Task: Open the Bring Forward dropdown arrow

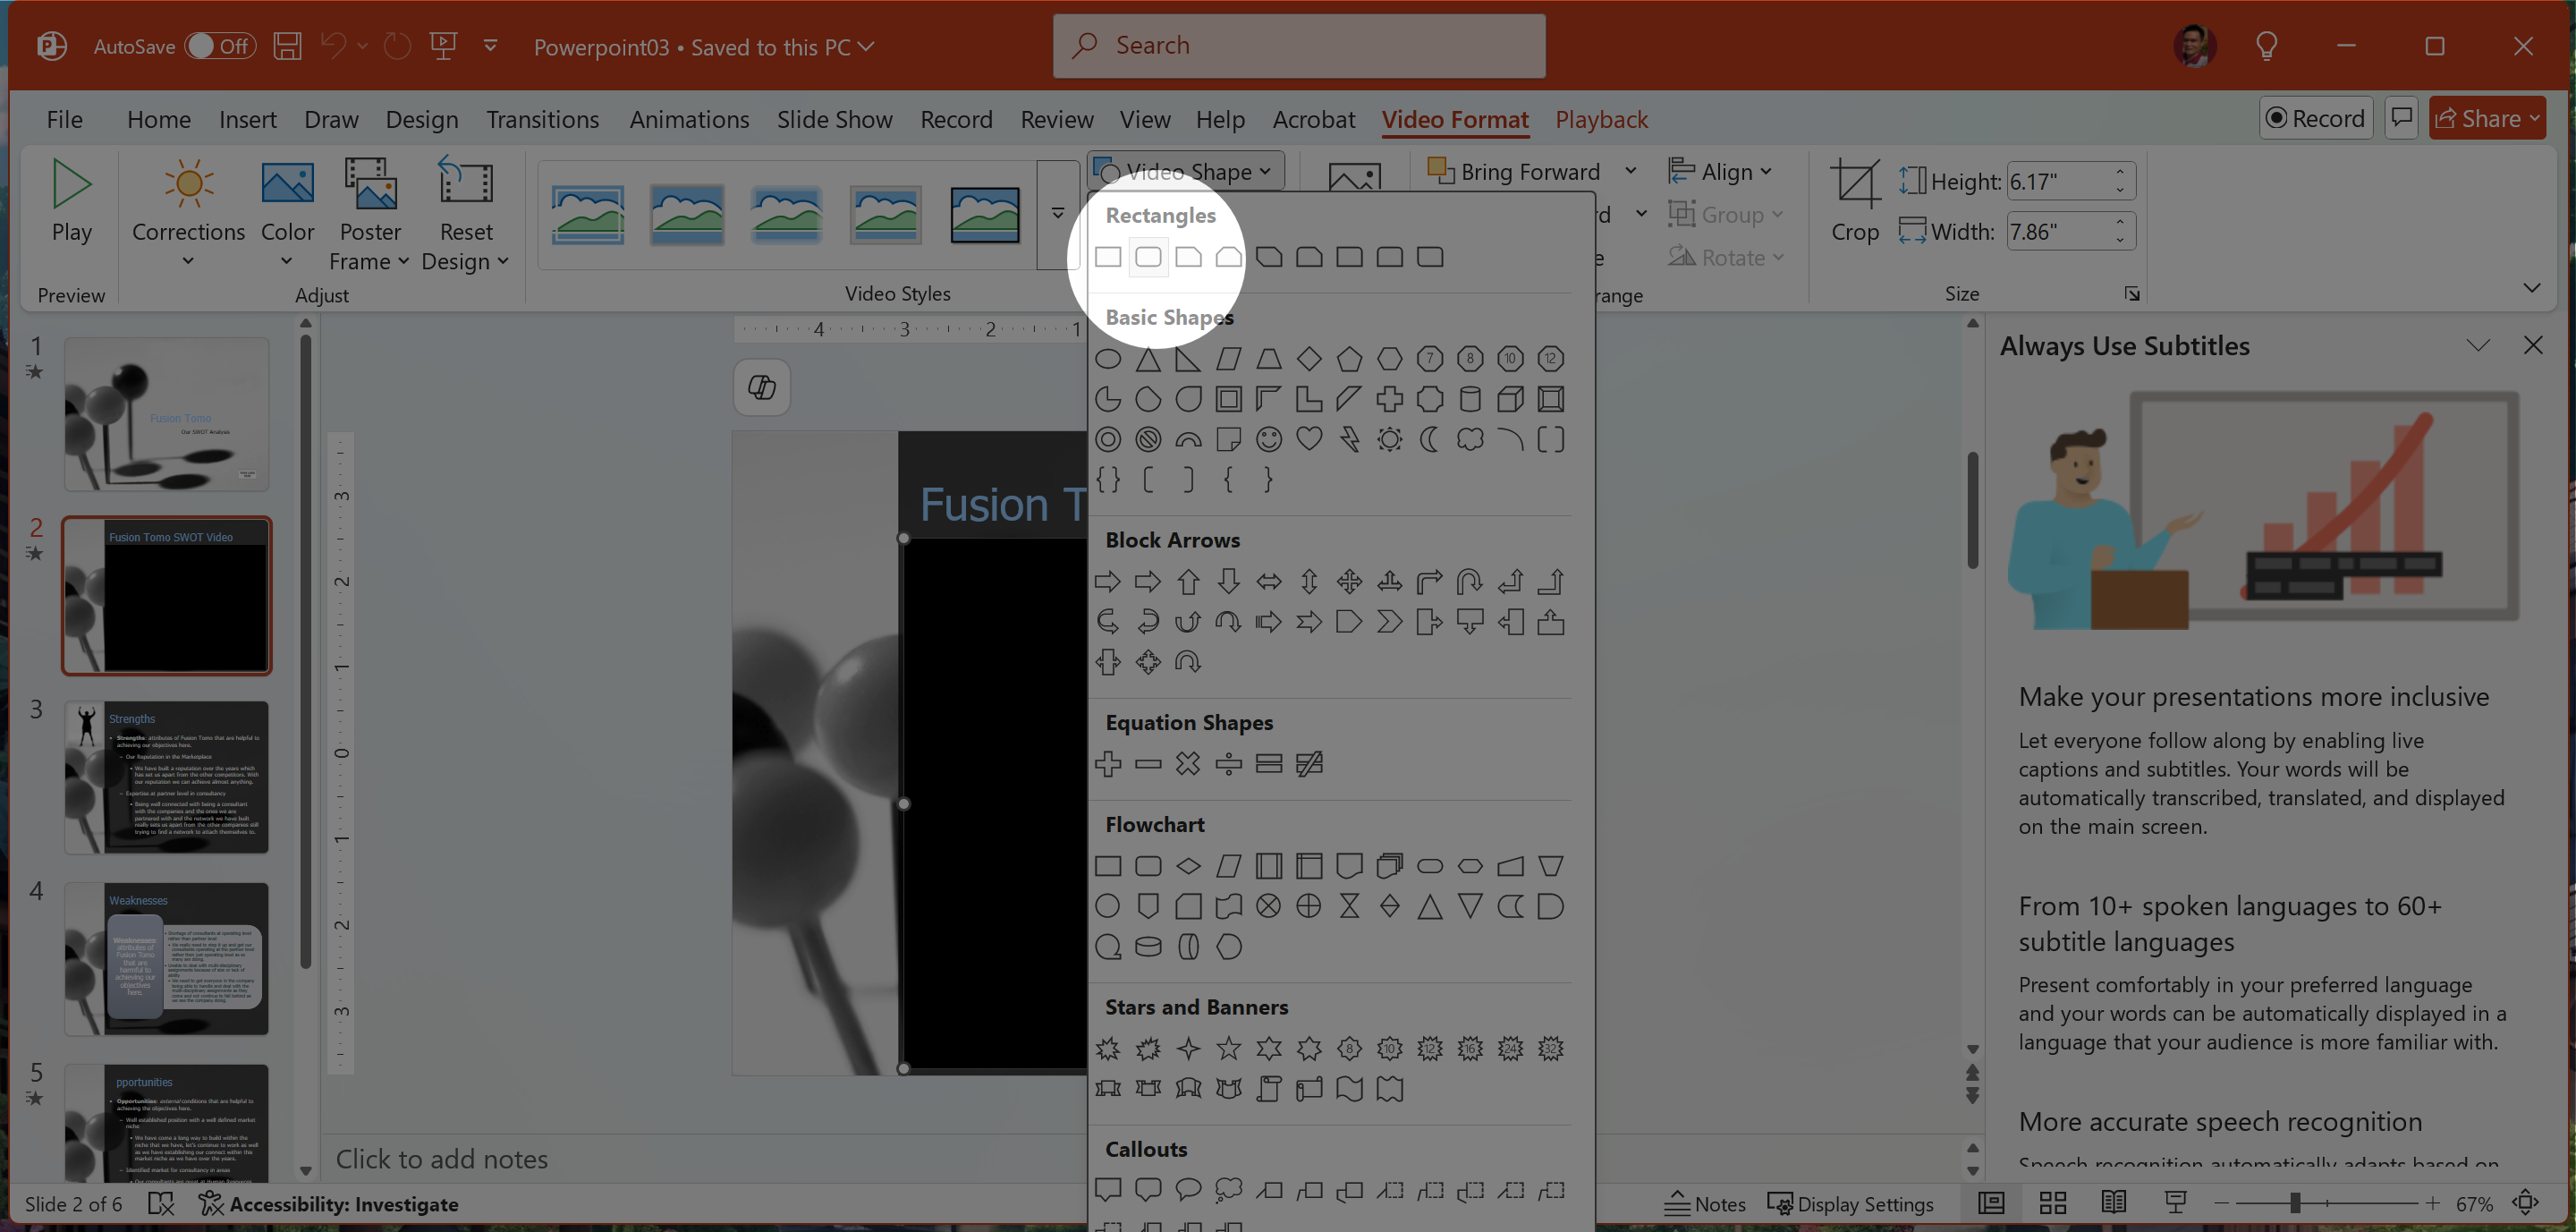Action: tap(1631, 171)
